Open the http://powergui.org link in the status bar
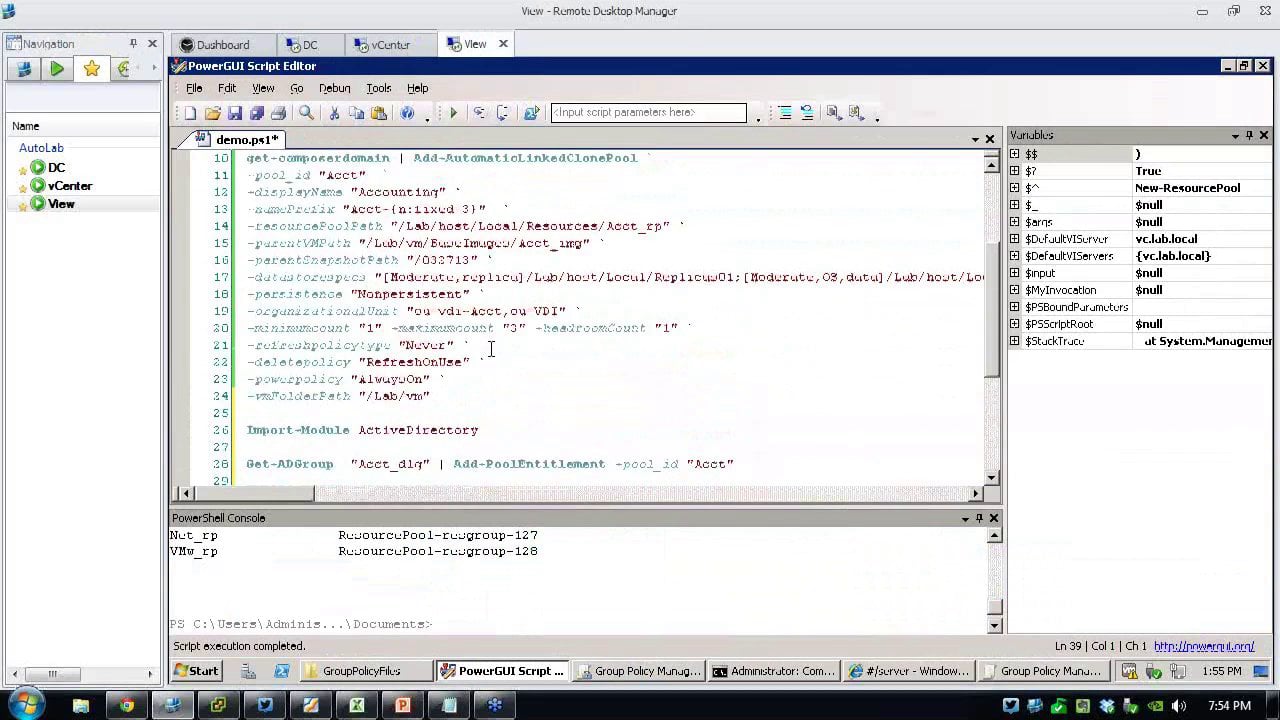 coord(1204,647)
